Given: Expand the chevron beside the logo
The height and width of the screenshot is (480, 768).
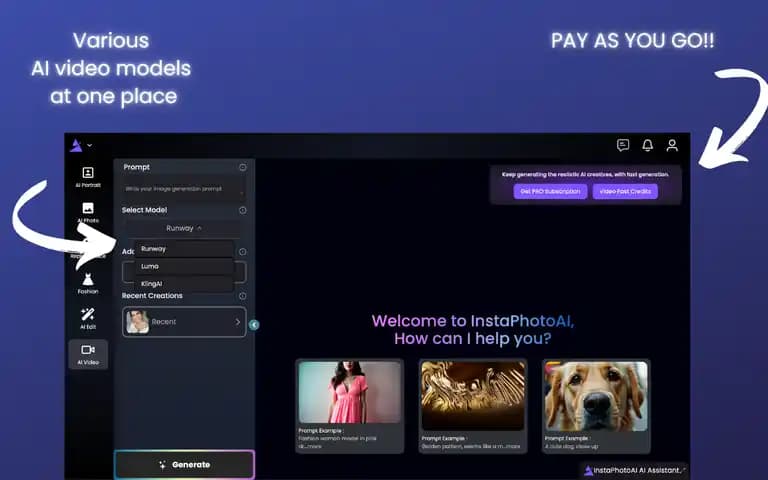Looking at the screenshot, I should coord(90,145).
